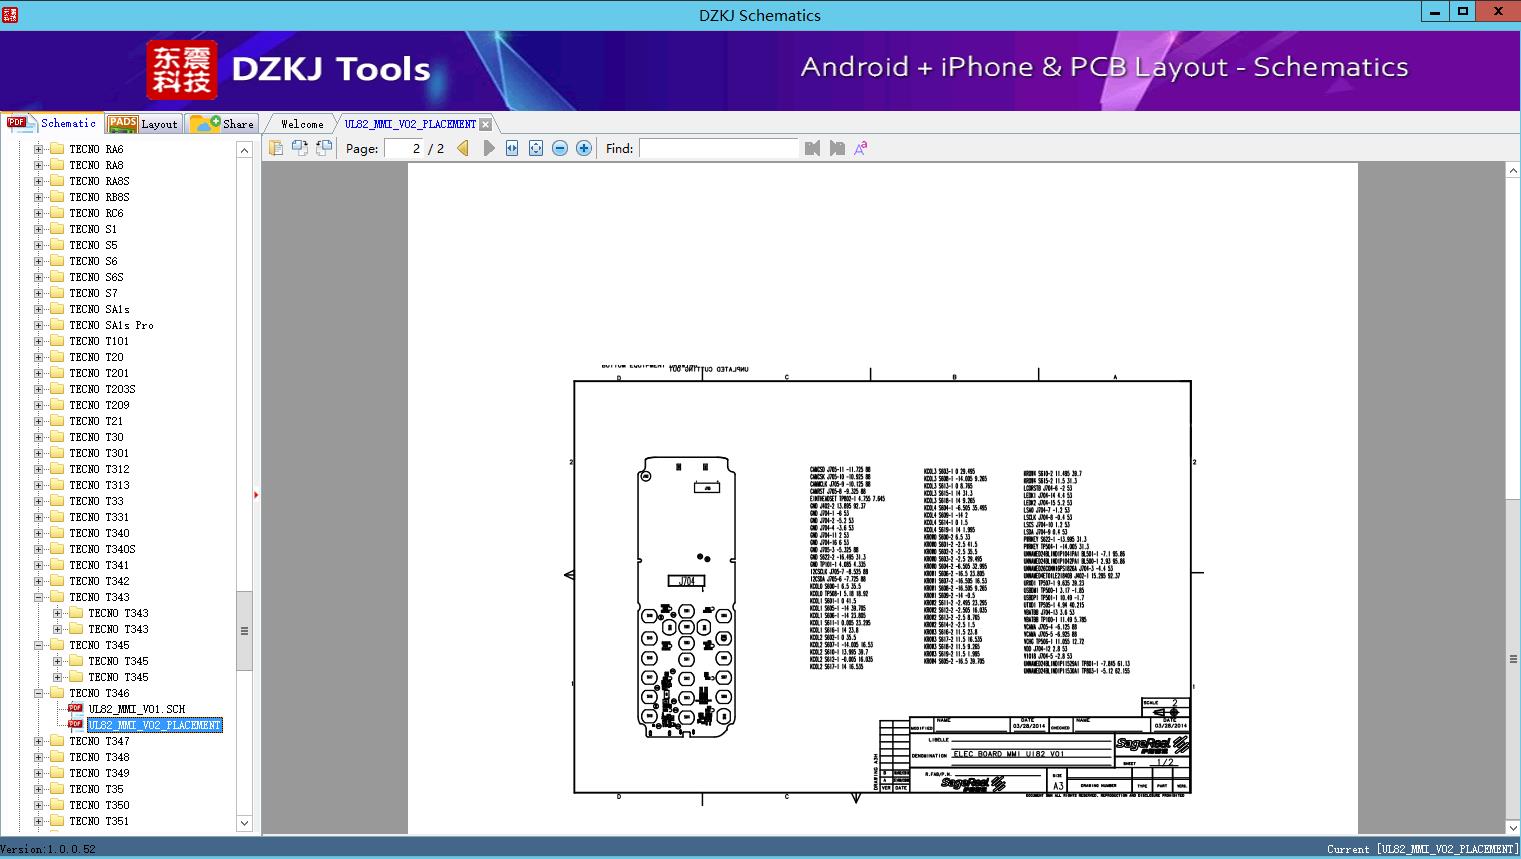Open the UL82_MMI_V01.SCH file
1521x859 pixels.
136,709
